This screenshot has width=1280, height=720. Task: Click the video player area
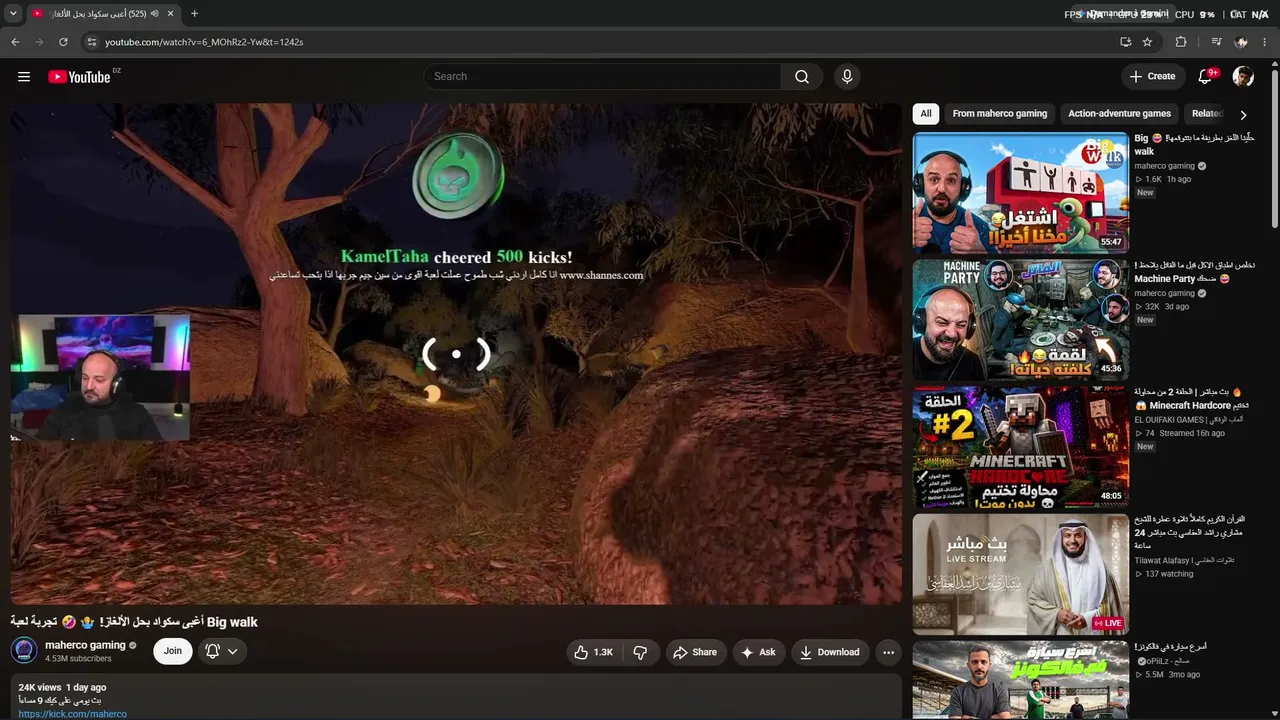[456, 353]
